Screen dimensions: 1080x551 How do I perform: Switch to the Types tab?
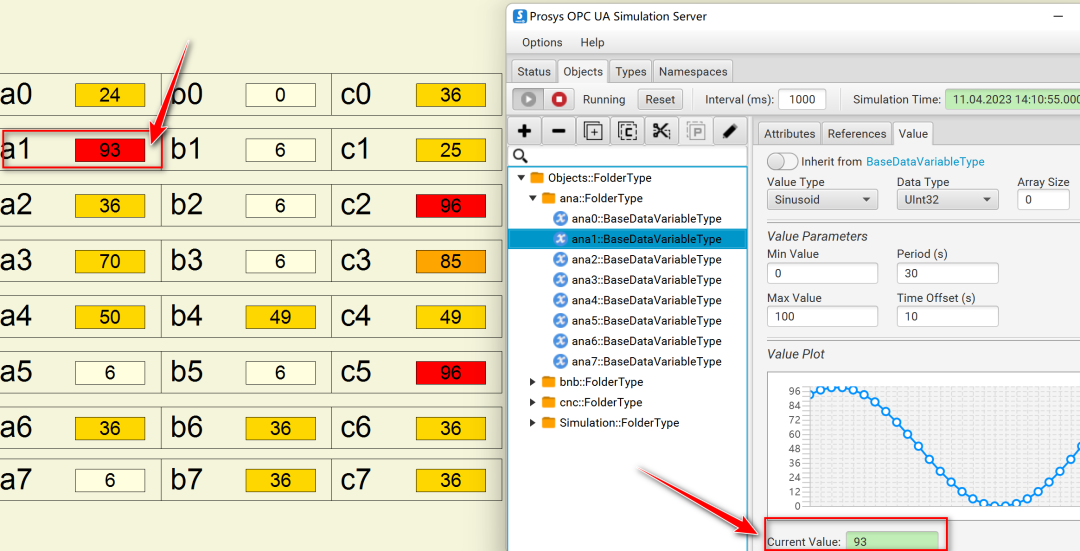click(x=631, y=72)
